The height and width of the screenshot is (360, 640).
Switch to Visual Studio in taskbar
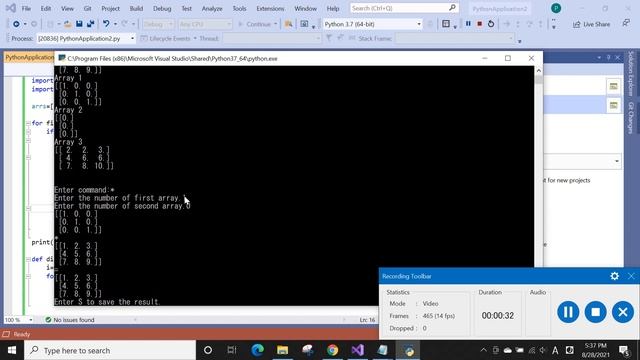pyautogui.click(x=358, y=350)
